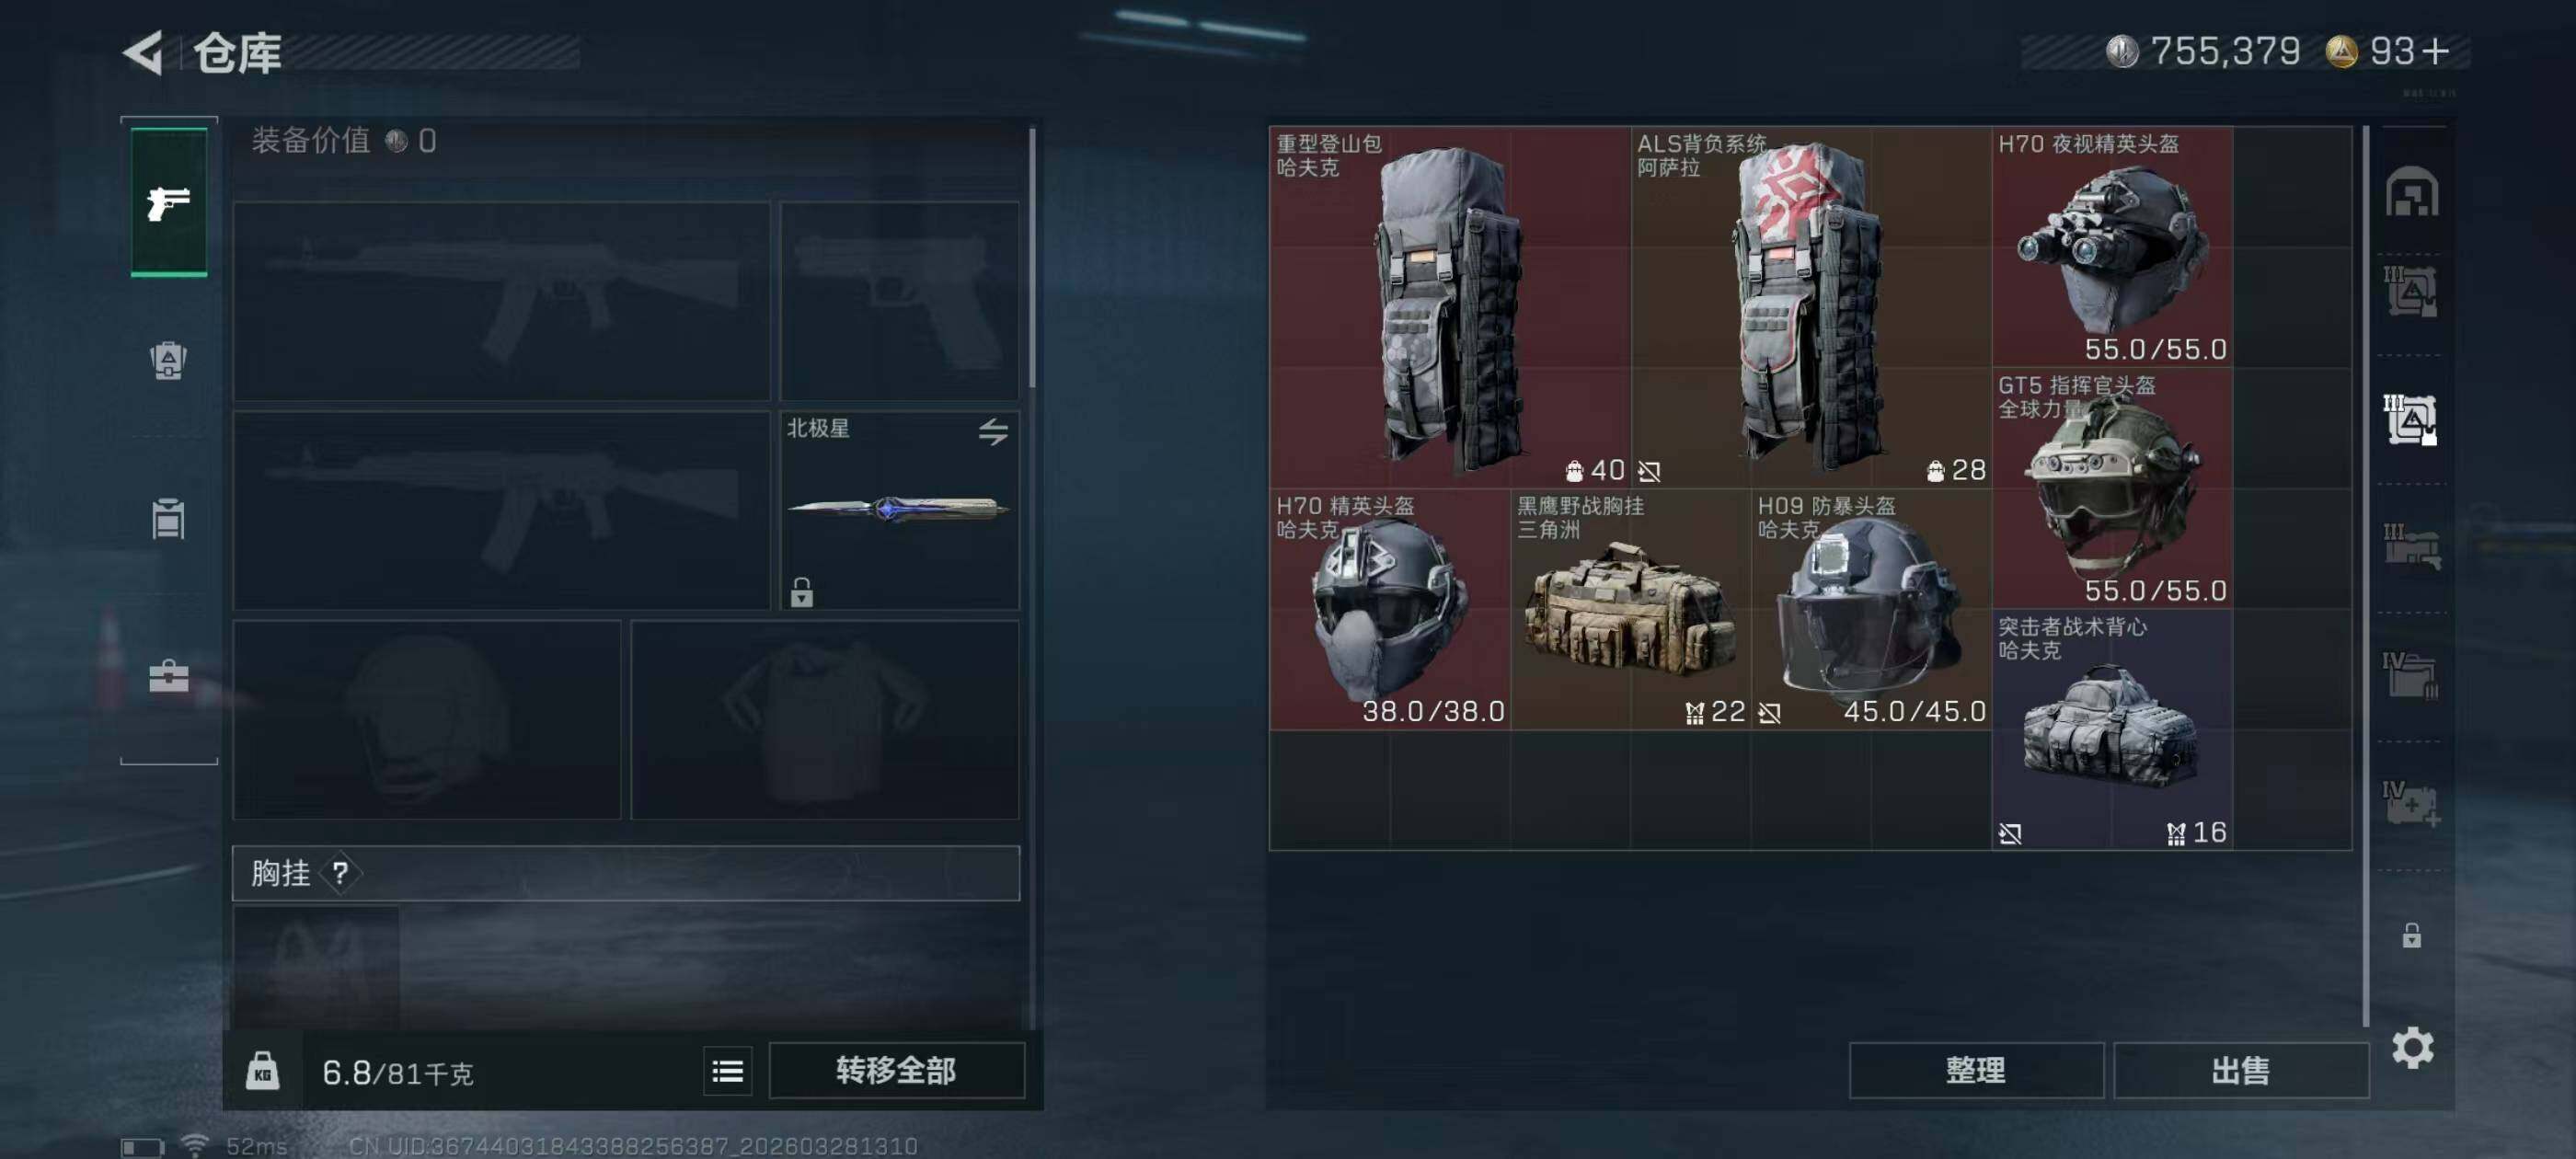Image resolution: width=2576 pixels, height=1159 pixels.
Task: Click the 出售 sell button
Action: 2241,1071
